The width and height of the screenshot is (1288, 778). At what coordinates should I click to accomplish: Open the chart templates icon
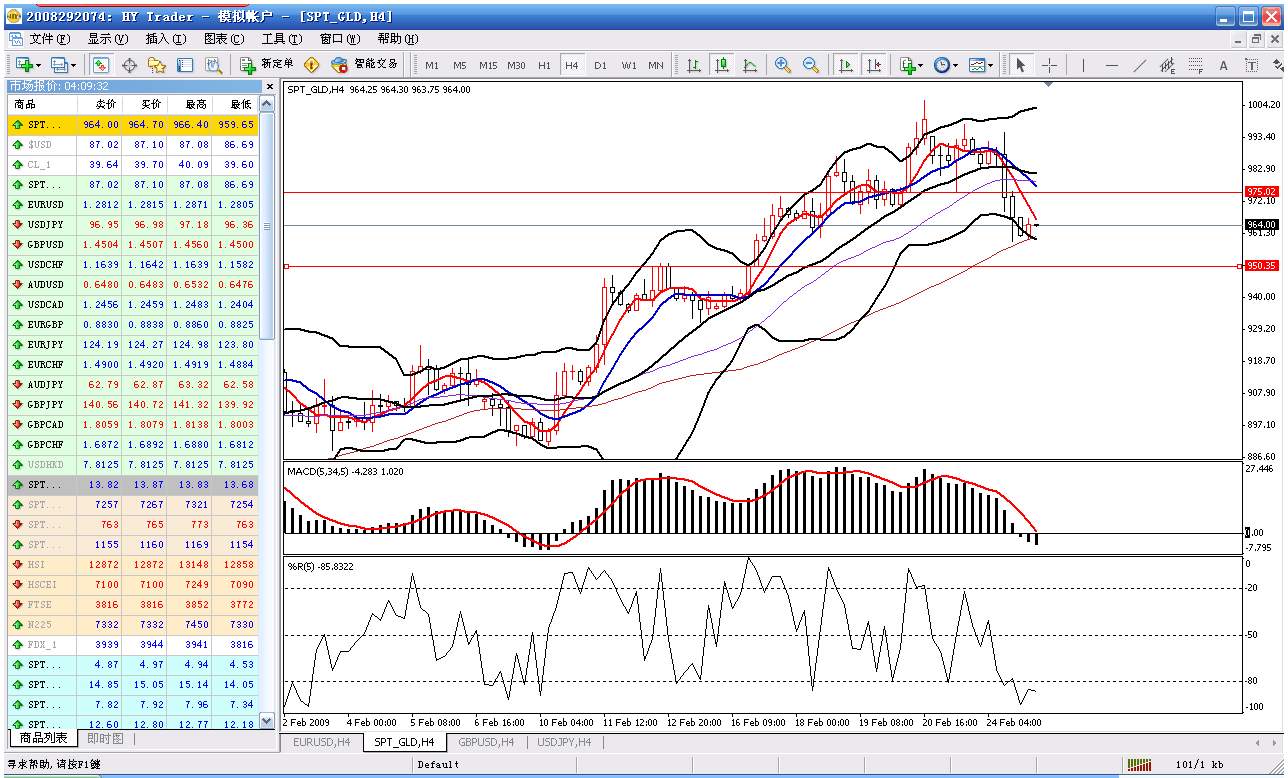click(976, 65)
